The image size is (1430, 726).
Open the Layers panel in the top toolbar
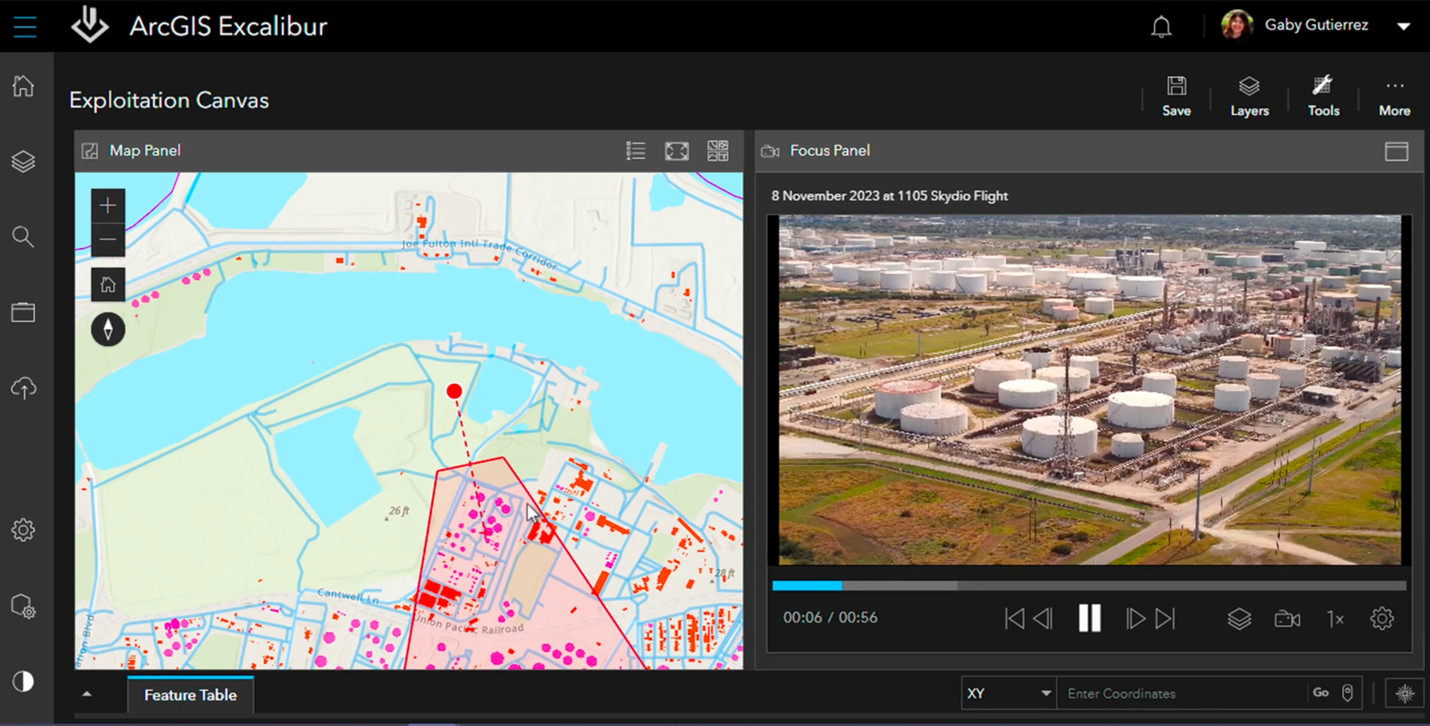click(x=1248, y=95)
